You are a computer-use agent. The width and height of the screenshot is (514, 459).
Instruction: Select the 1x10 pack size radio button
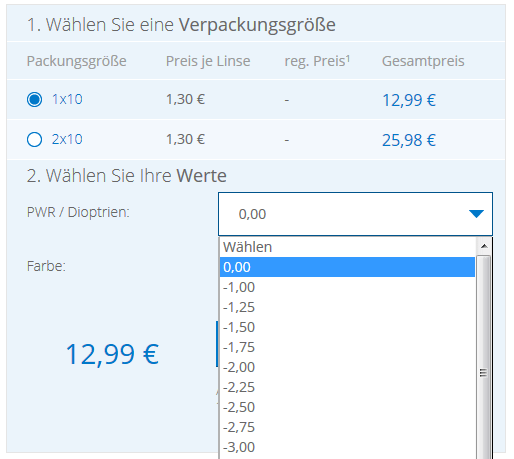34,99
